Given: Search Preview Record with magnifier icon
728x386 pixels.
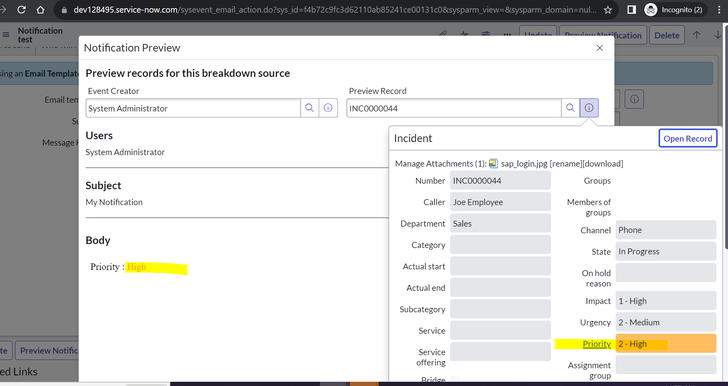Looking at the screenshot, I should coord(570,108).
